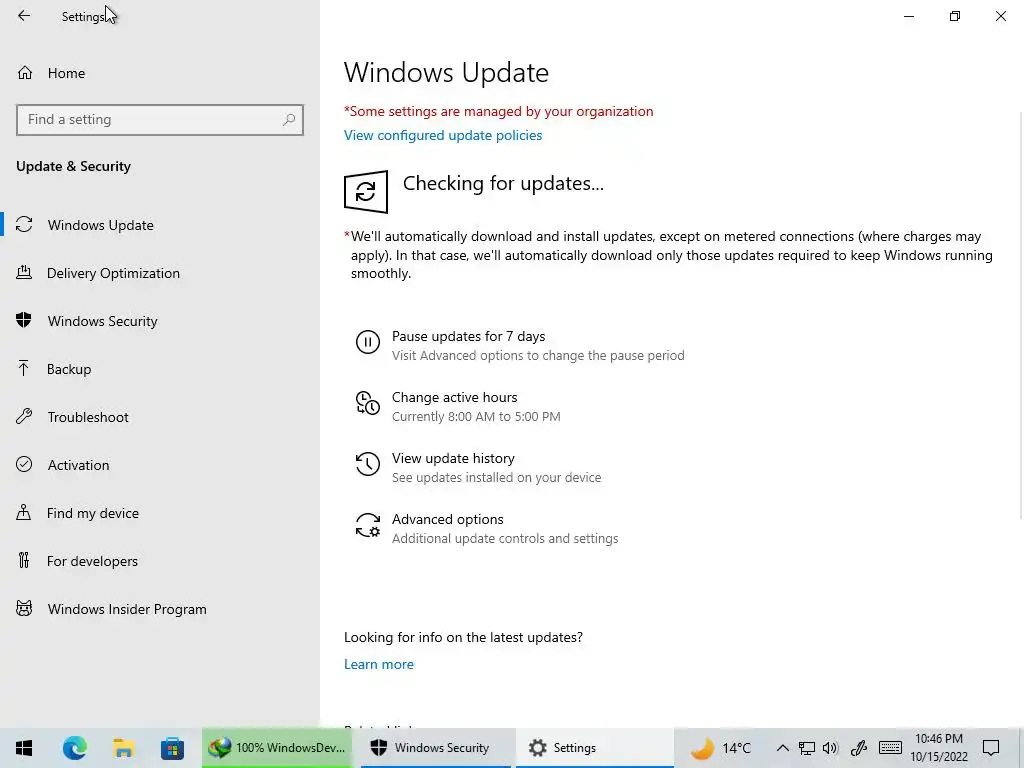This screenshot has height=768, width=1024.
Task: Open the Backup section
Action: pos(160,369)
